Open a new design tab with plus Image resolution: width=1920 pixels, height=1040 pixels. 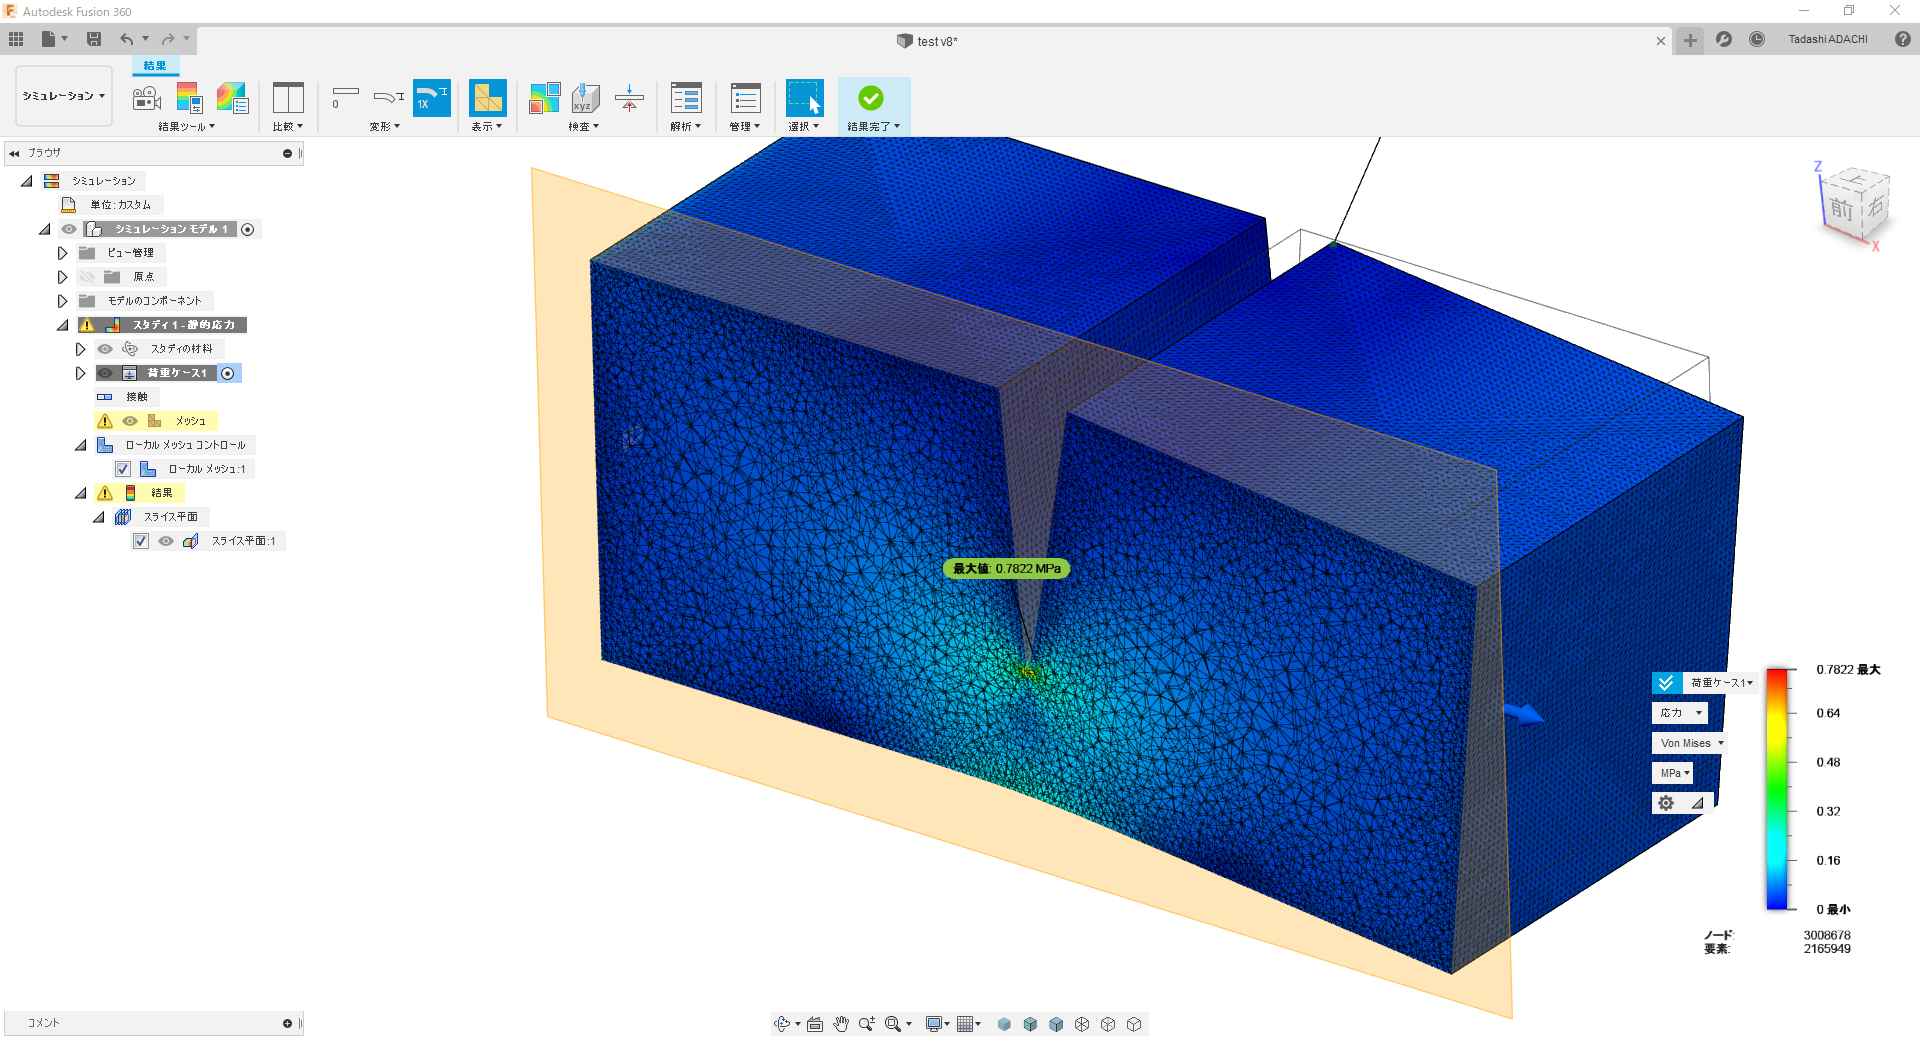coord(1690,40)
